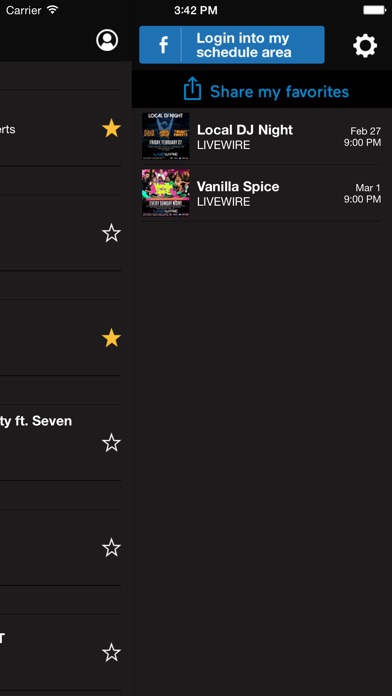
Task: Open the user profile icon
Action: [107, 40]
